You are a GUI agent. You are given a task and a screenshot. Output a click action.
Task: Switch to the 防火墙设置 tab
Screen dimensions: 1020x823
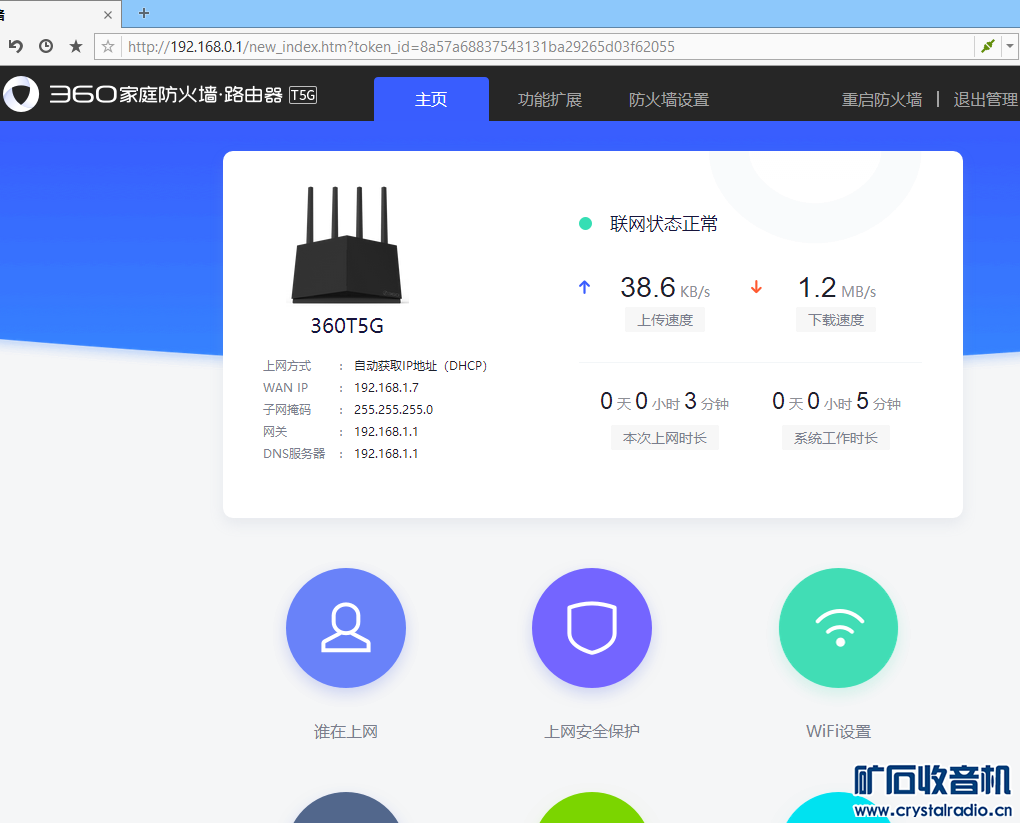tap(669, 100)
